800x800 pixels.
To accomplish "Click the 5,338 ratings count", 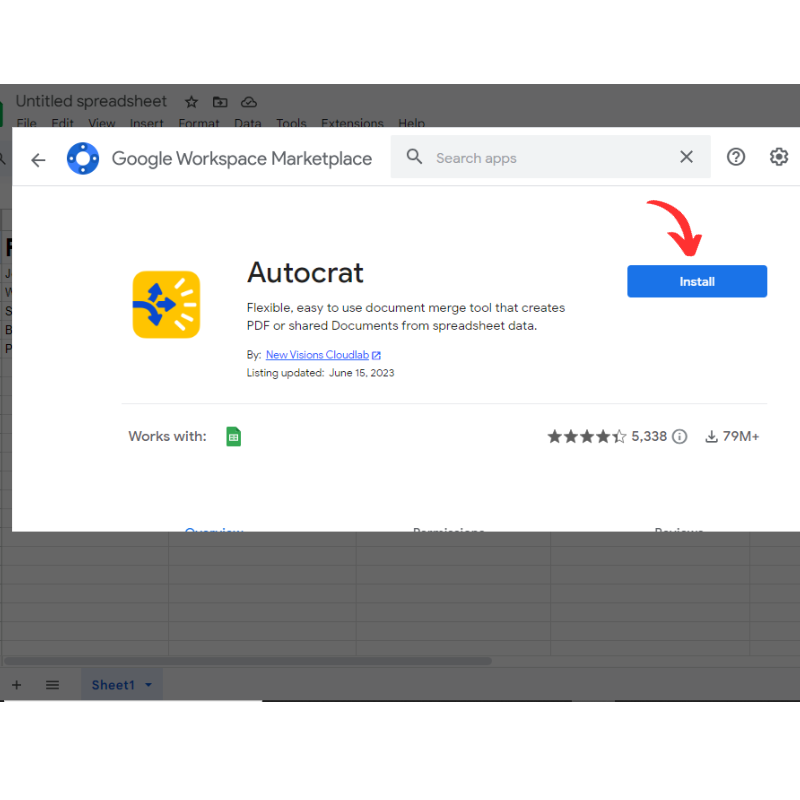I will tap(649, 436).
